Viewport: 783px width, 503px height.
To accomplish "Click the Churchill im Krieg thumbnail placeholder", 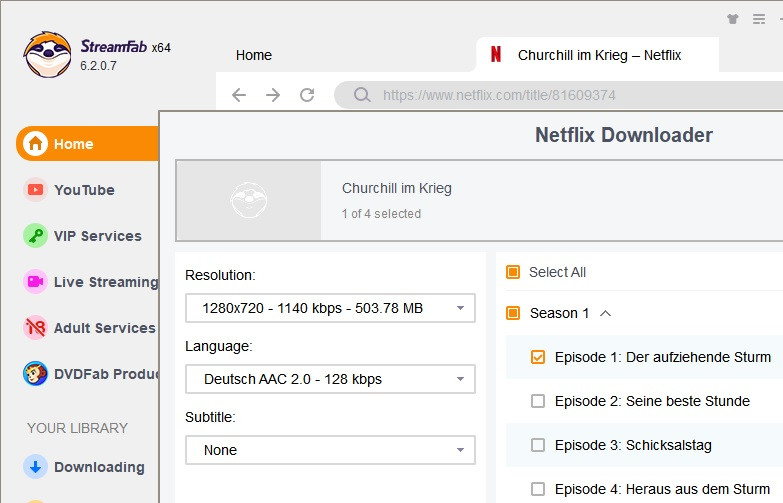I will pos(249,200).
